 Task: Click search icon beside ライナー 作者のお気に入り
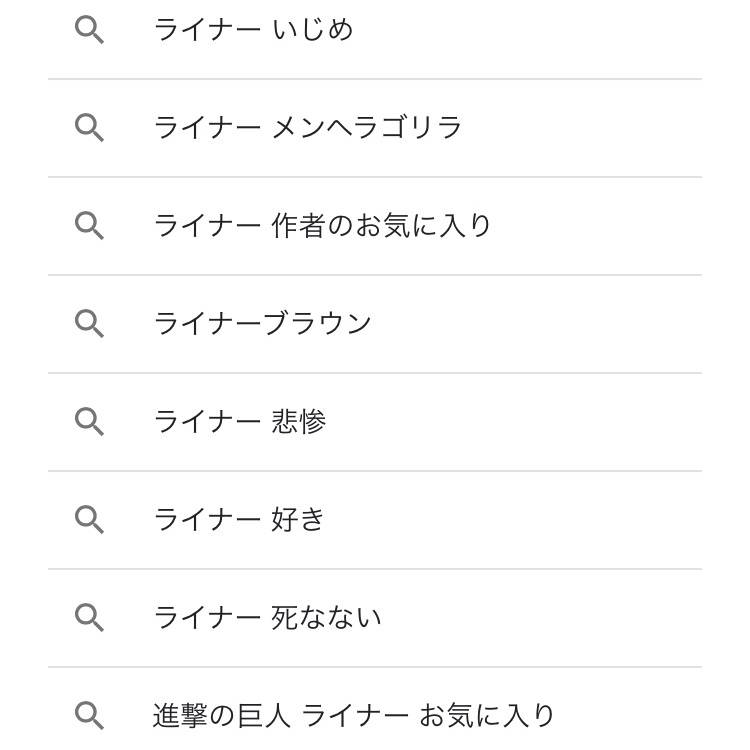coord(89,226)
